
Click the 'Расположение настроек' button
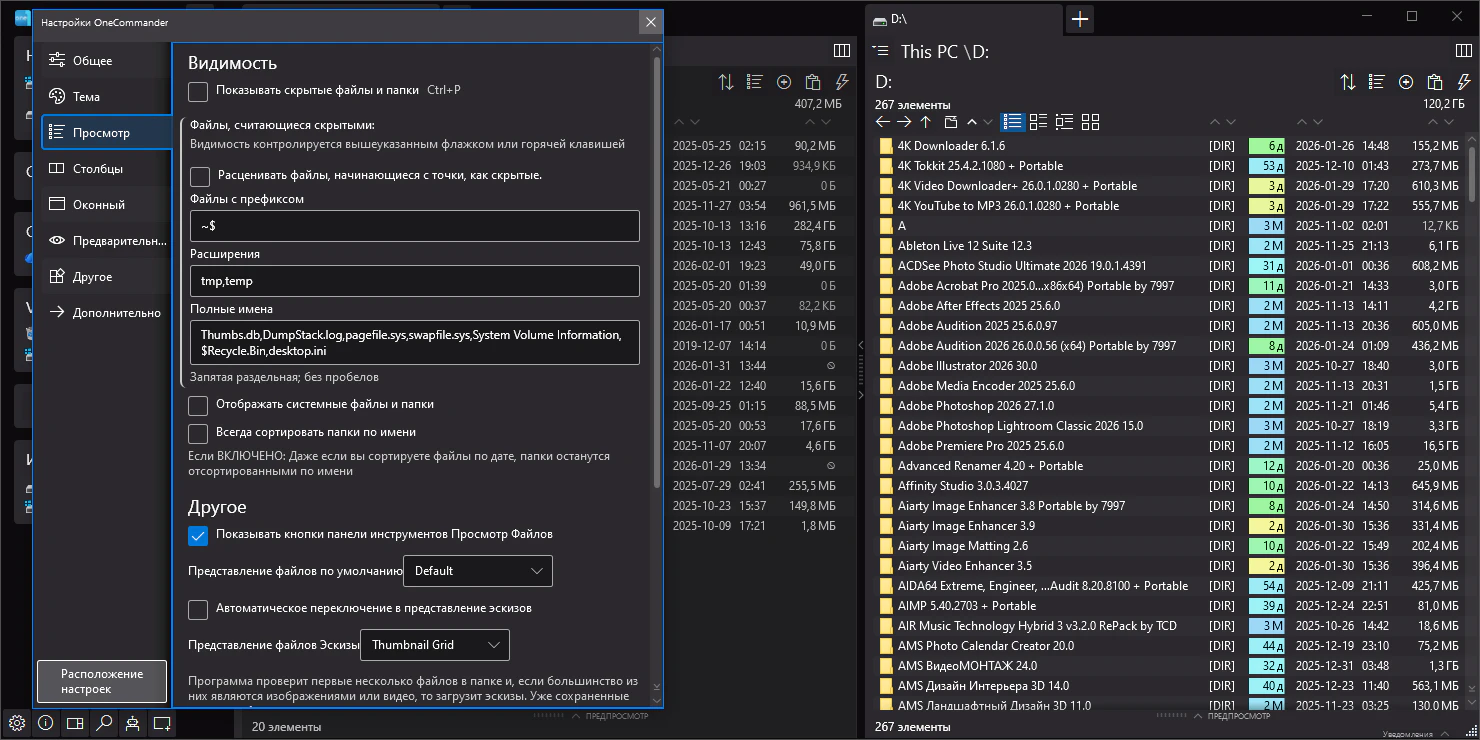pos(102,681)
